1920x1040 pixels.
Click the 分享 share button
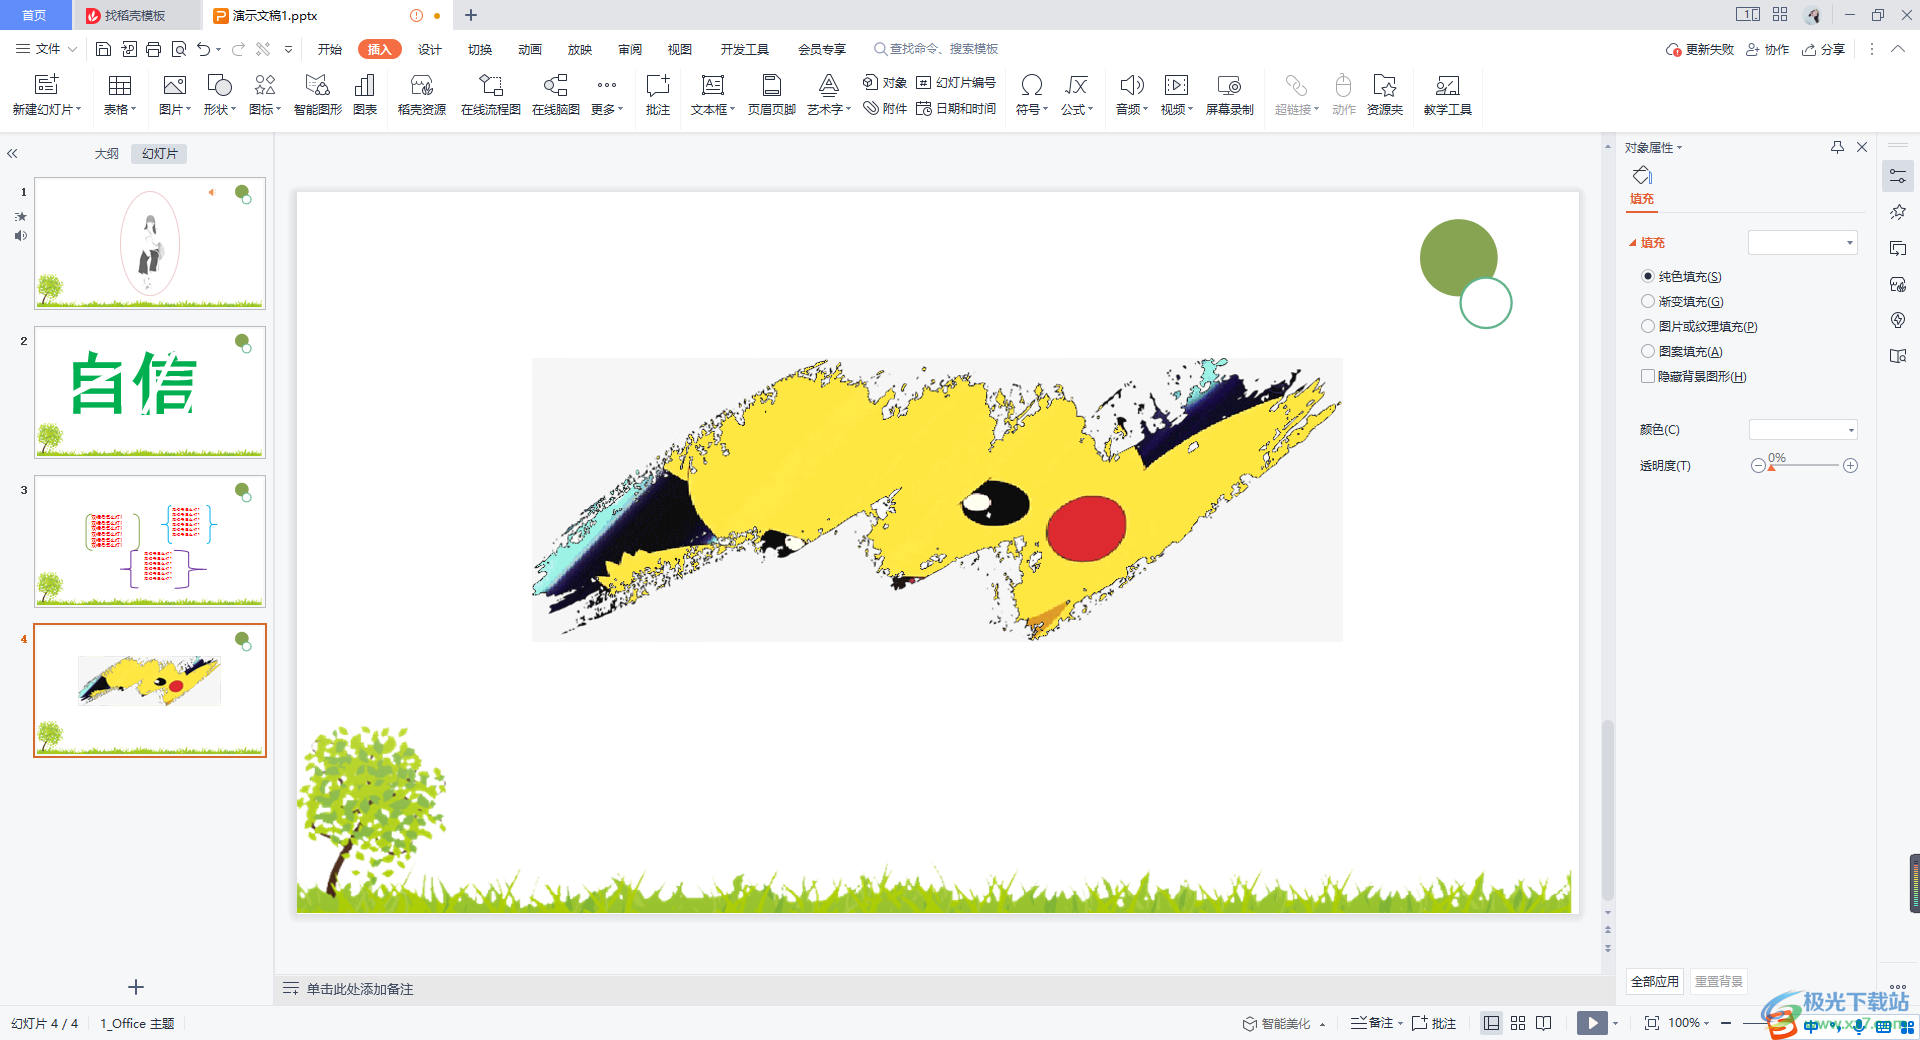(x=1824, y=49)
